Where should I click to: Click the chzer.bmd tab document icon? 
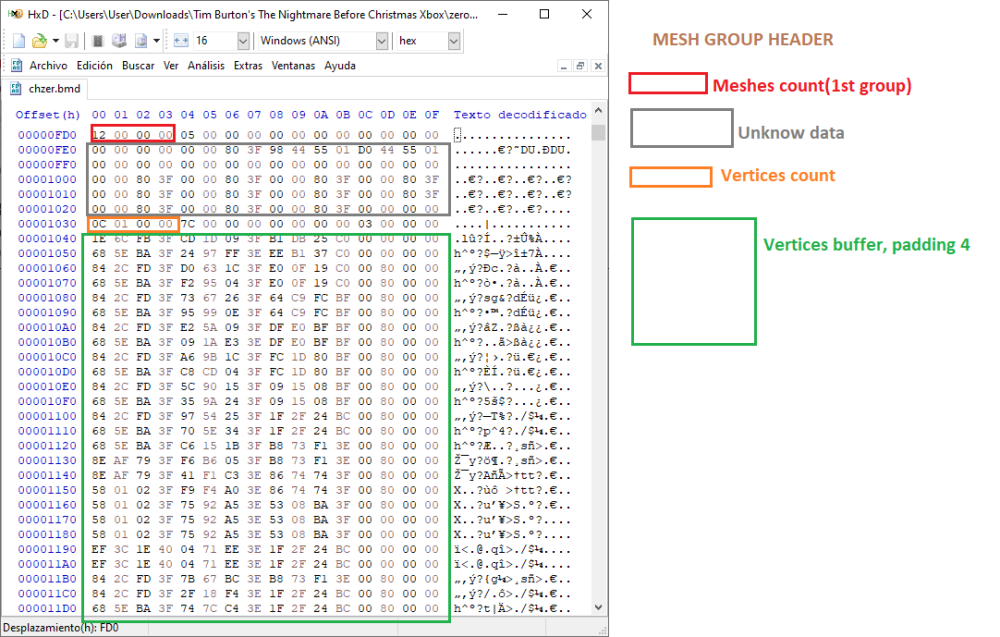(15, 87)
